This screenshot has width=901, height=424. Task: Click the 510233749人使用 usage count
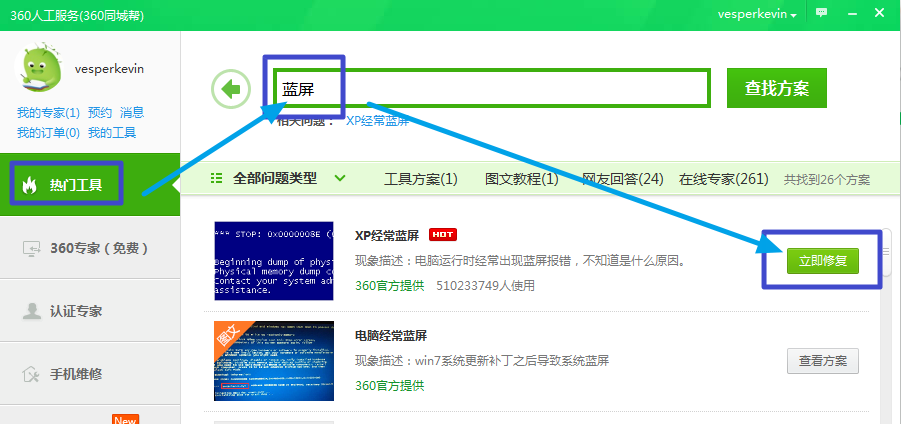point(486,285)
